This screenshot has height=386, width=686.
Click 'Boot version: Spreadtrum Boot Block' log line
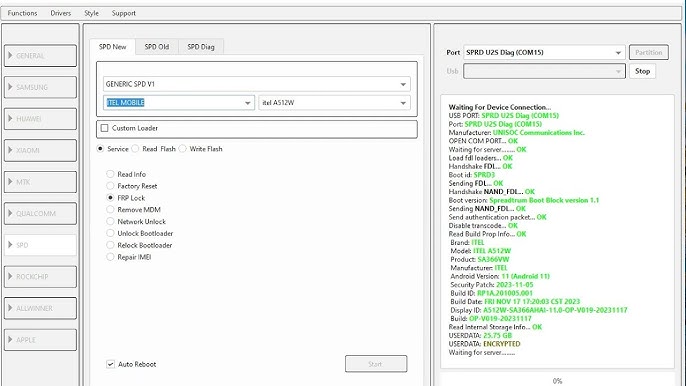tap(524, 200)
